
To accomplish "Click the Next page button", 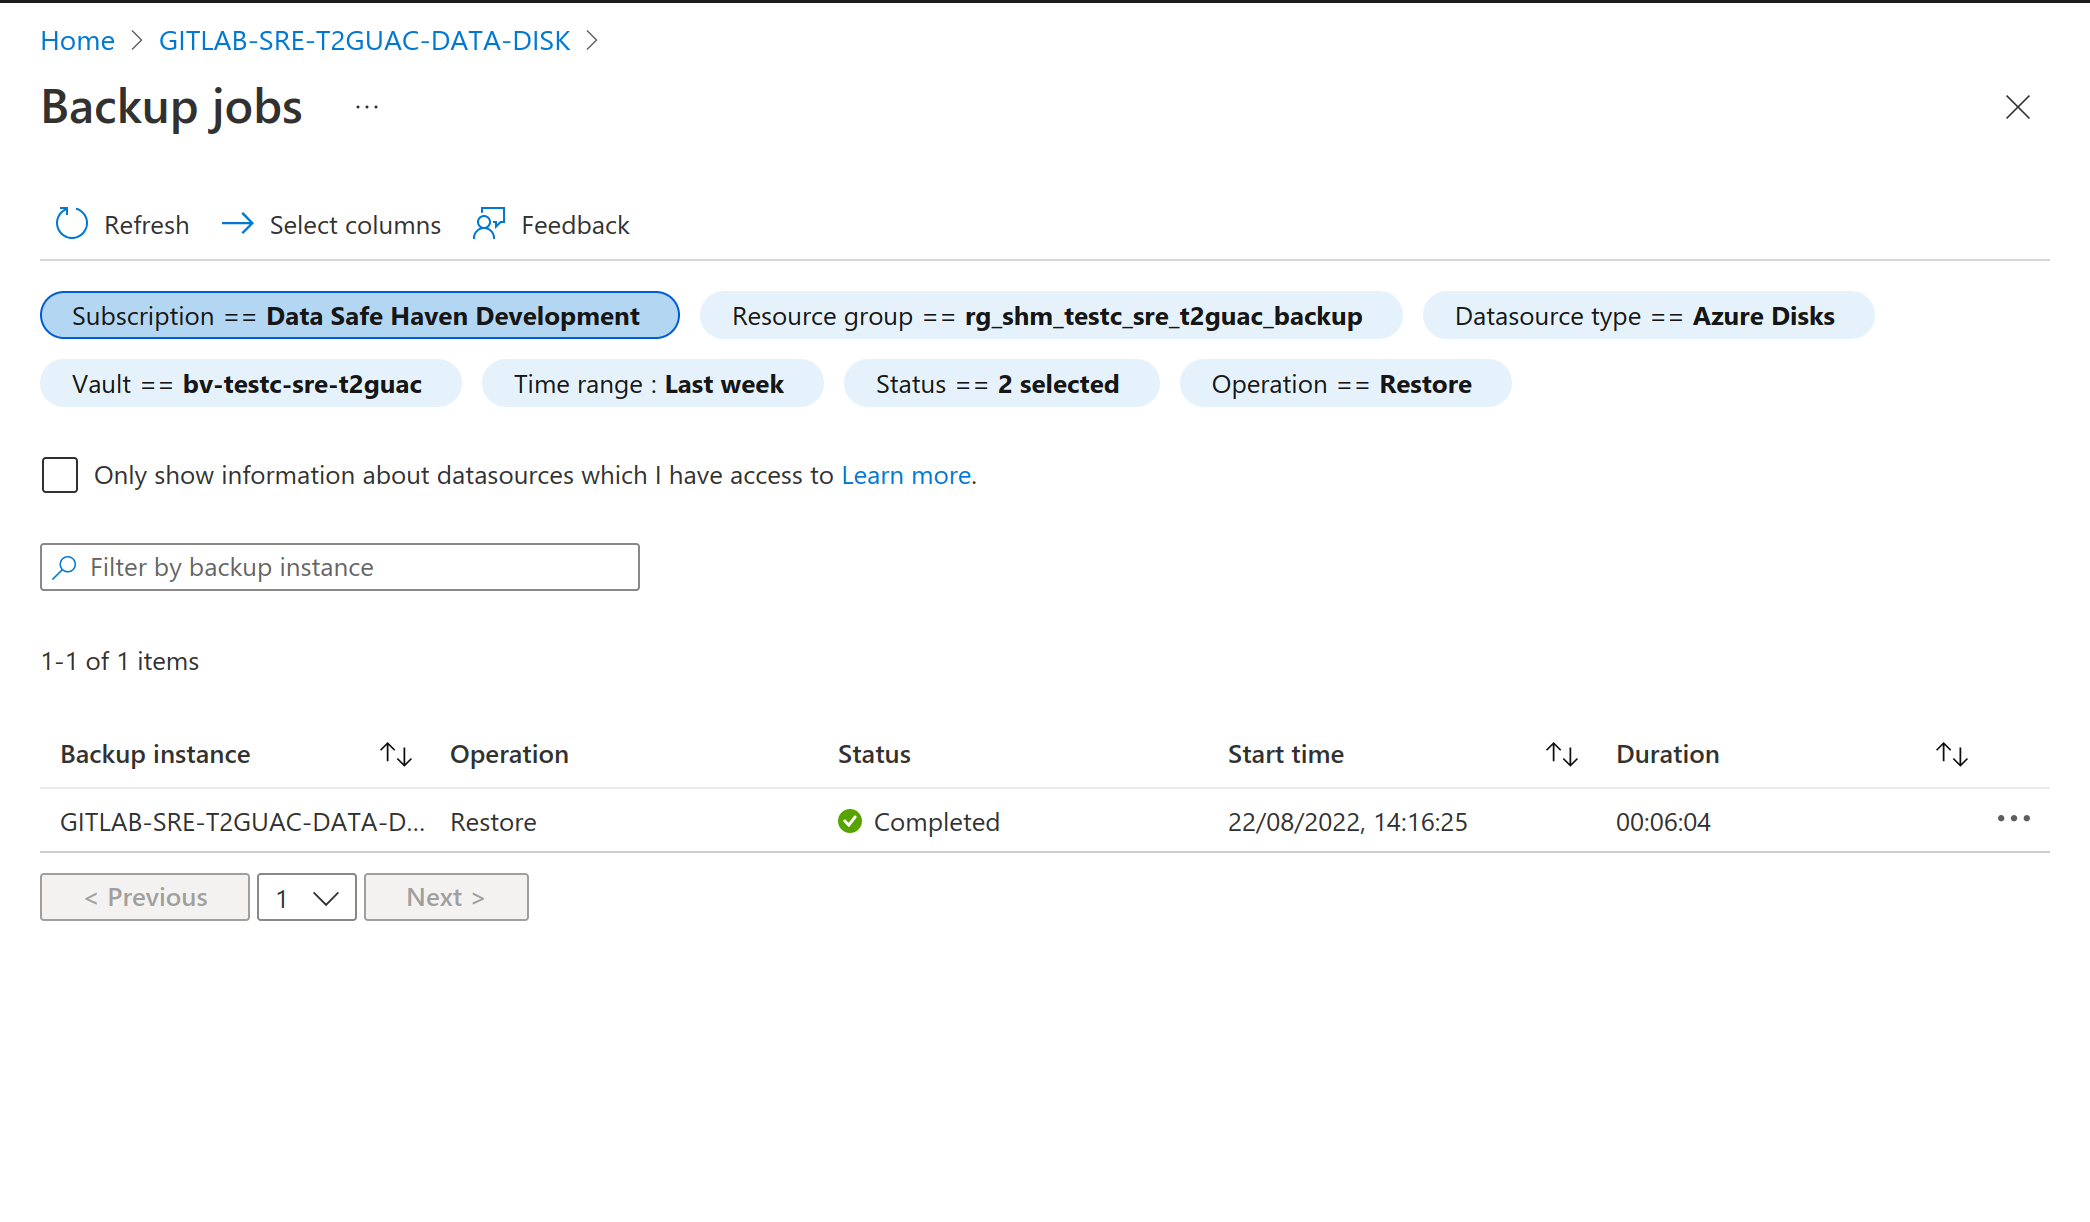I will point(446,897).
